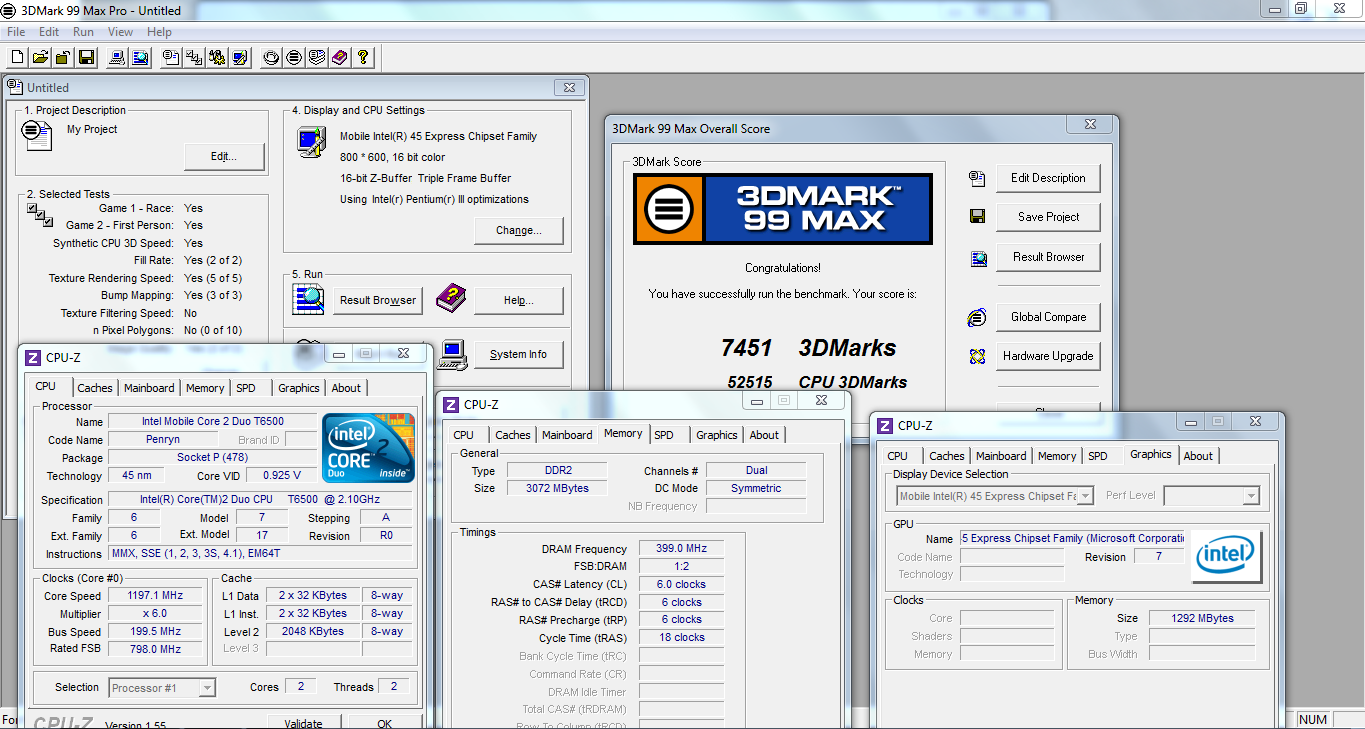Select About tab in Graphics CPU-Z window
1365x729 pixels.
[x=1198, y=456]
